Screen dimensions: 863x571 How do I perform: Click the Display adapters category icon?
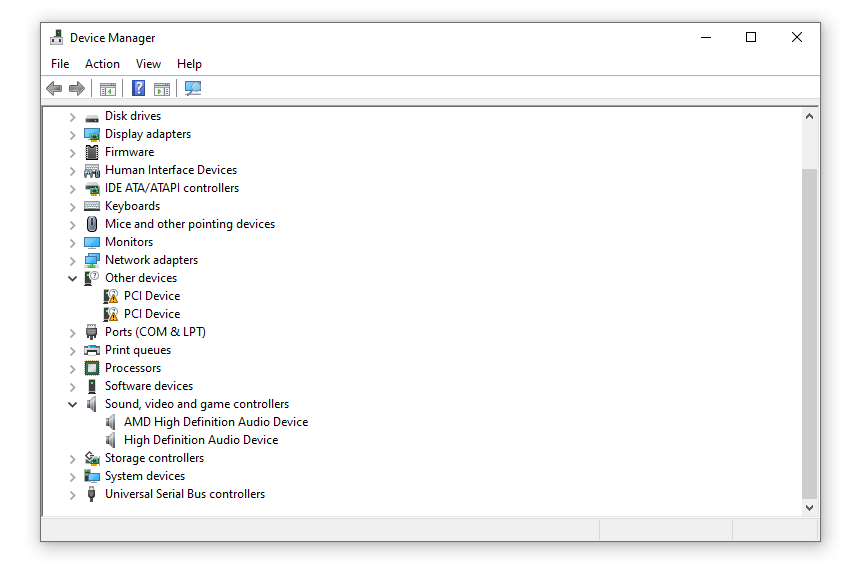coord(92,134)
